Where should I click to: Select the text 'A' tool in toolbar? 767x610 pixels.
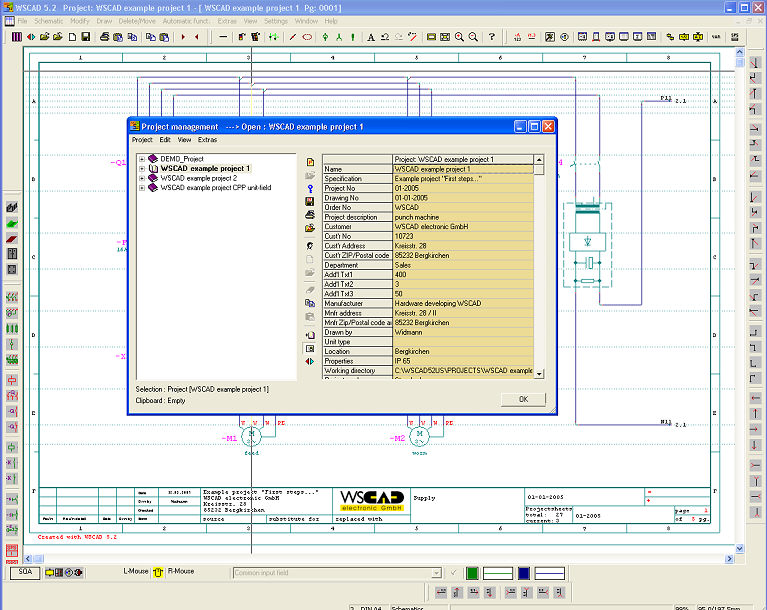coord(371,37)
